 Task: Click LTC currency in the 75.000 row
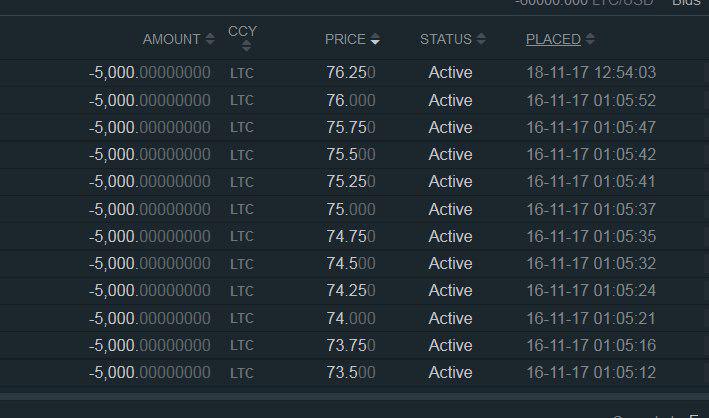click(242, 209)
